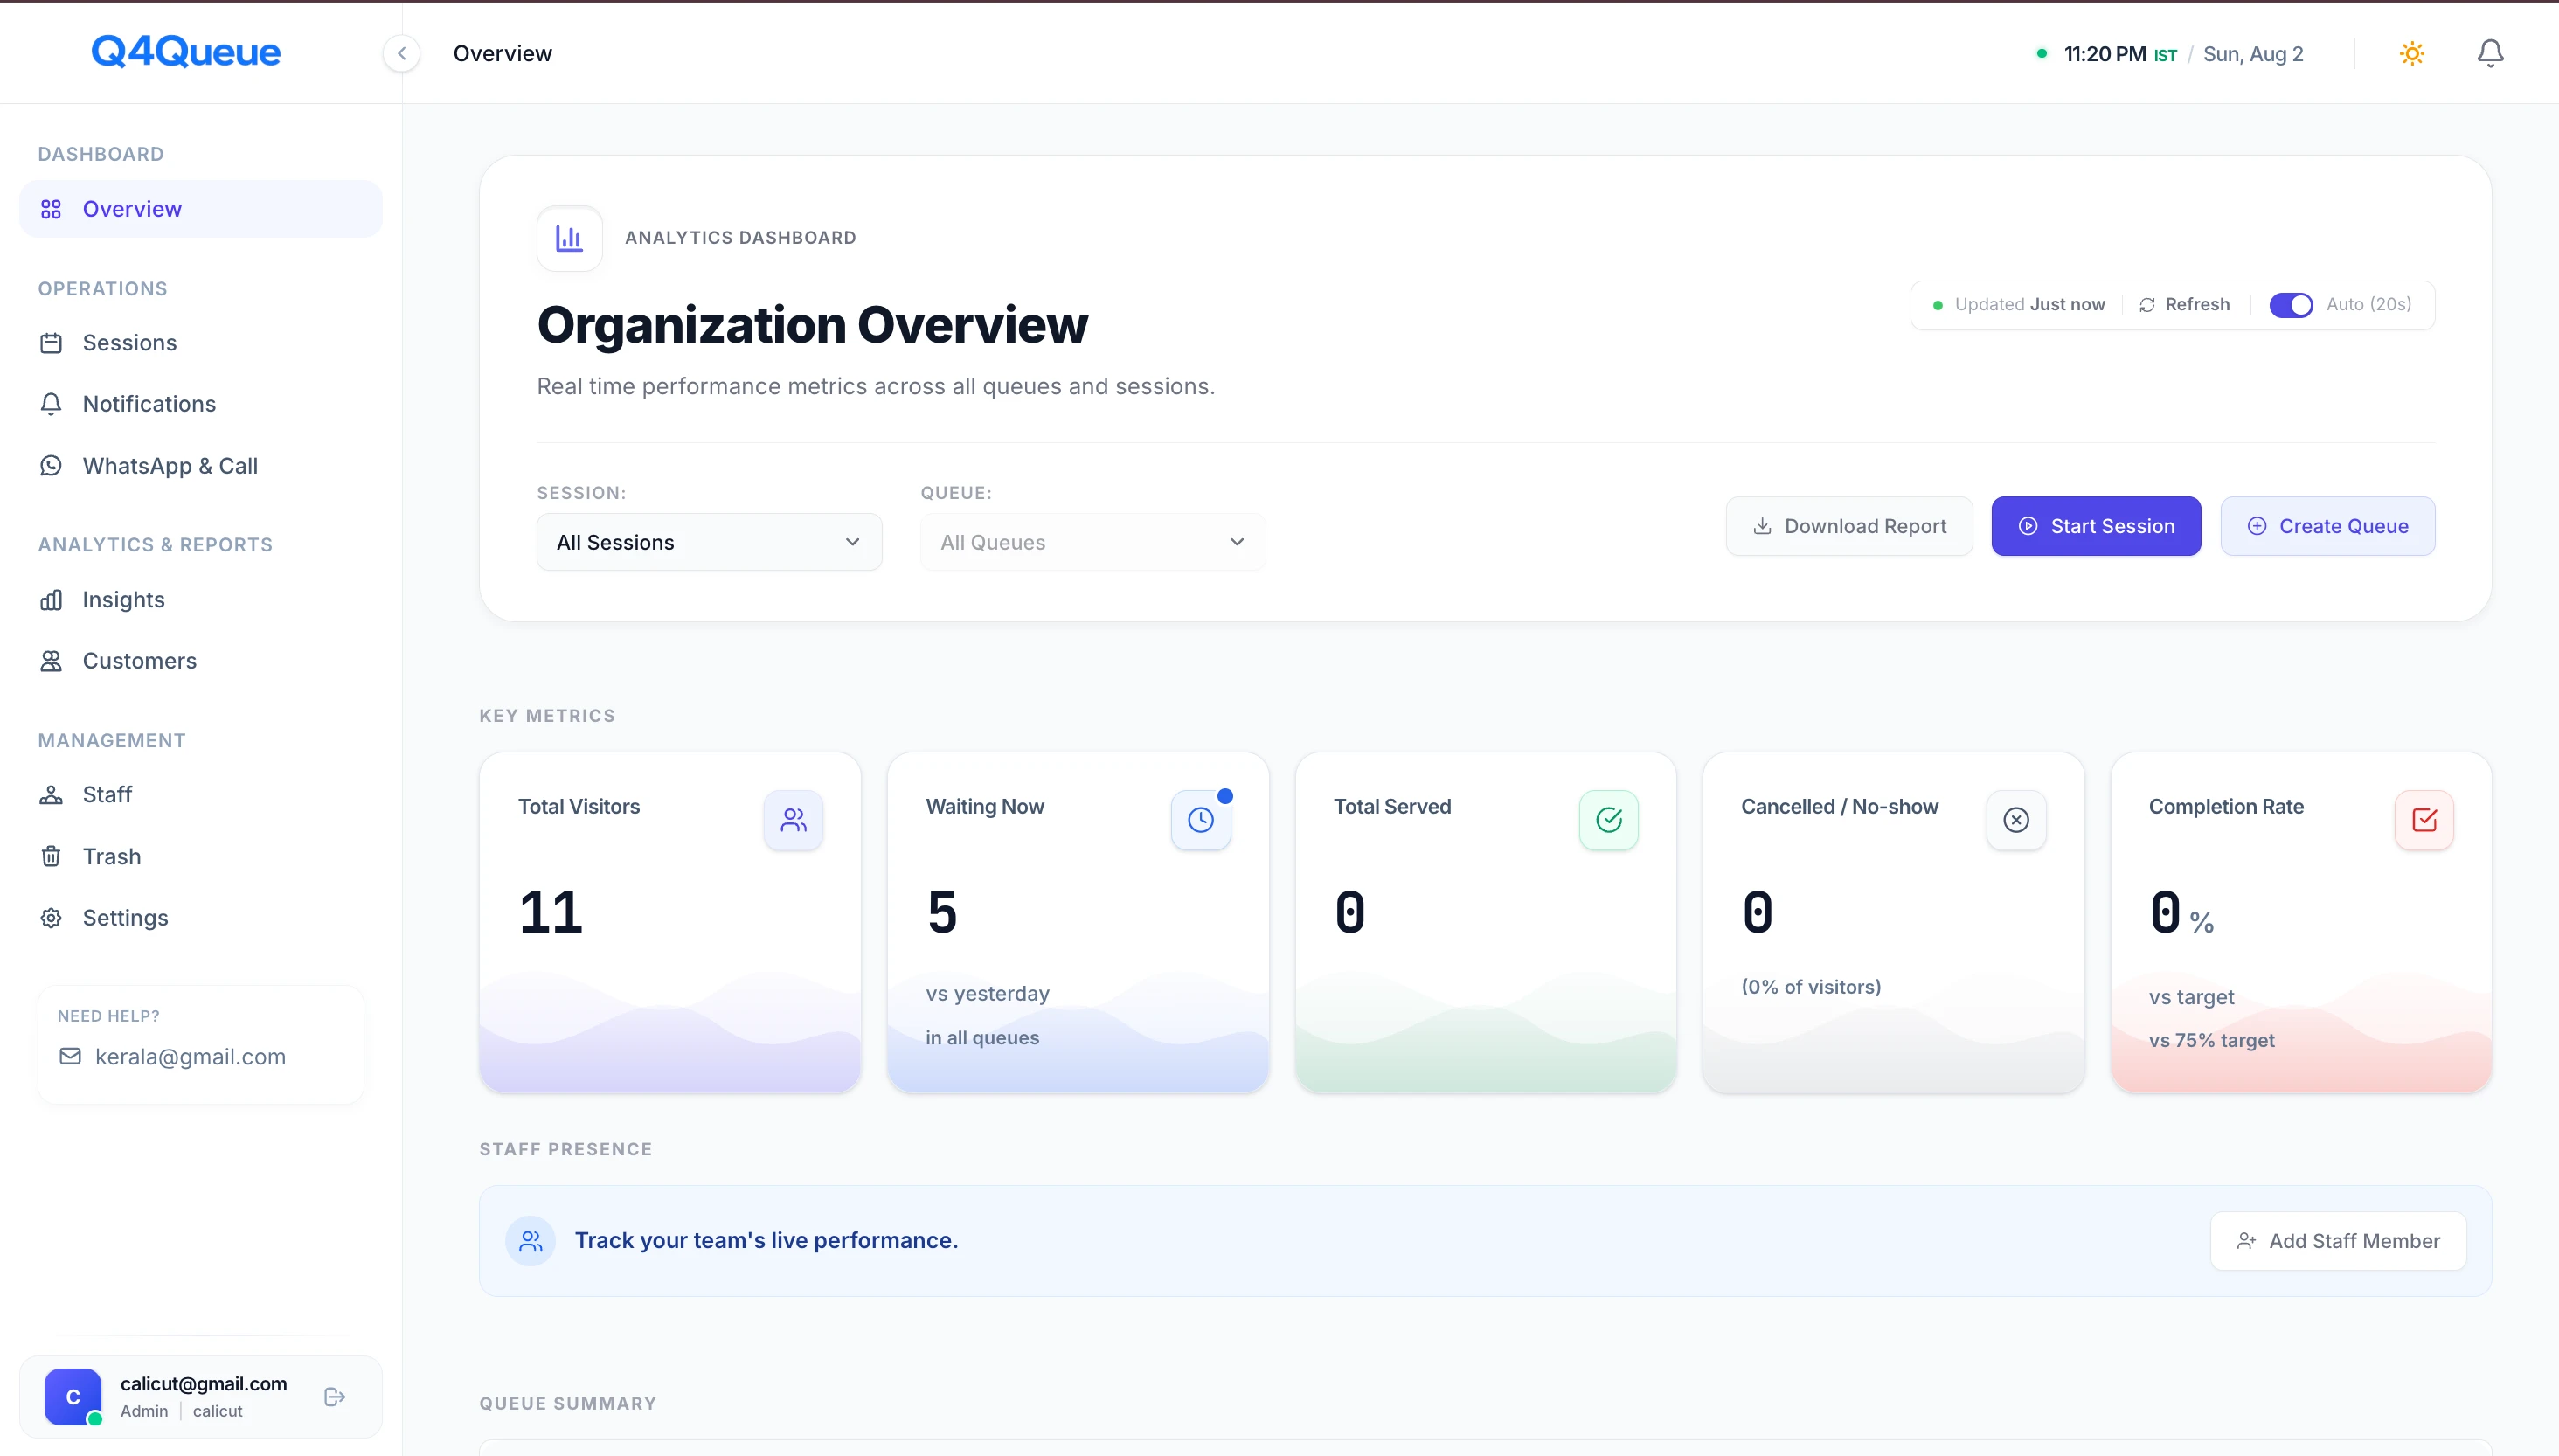
Task: Open the All Sessions dropdown
Action: coord(709,542)
